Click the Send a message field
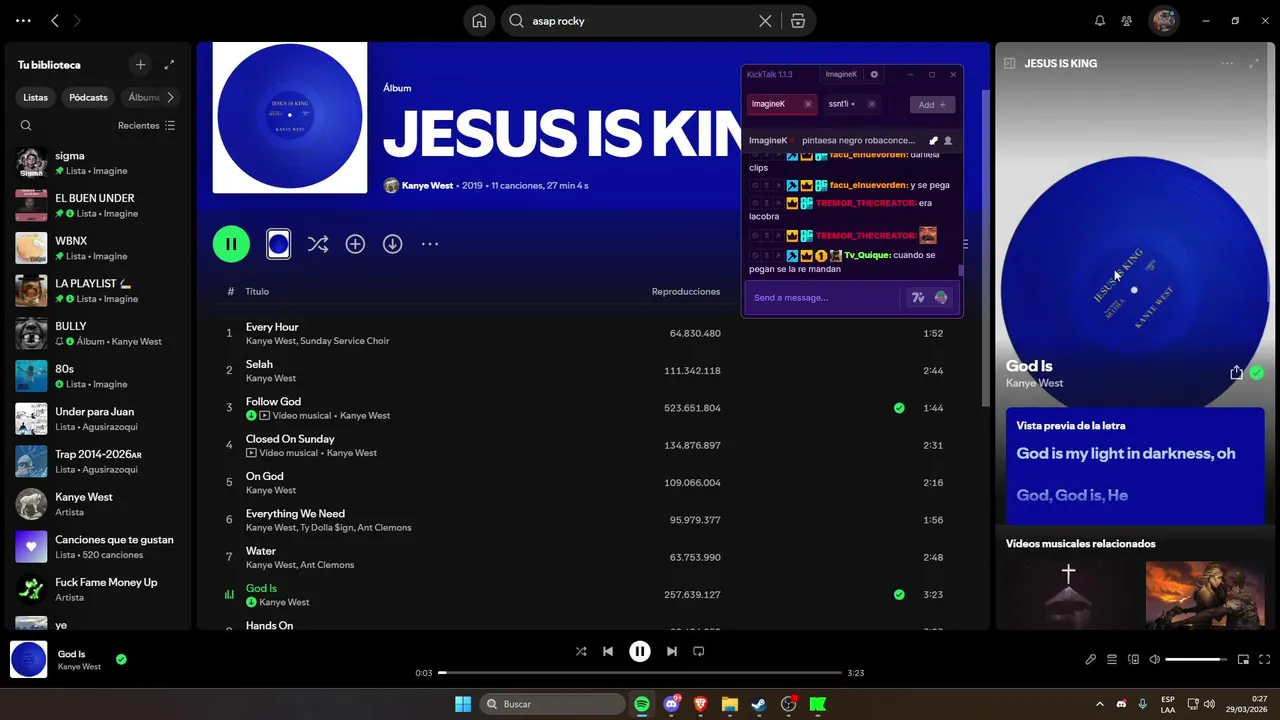Screen dimensions: 1280x720 coord(825,298)
